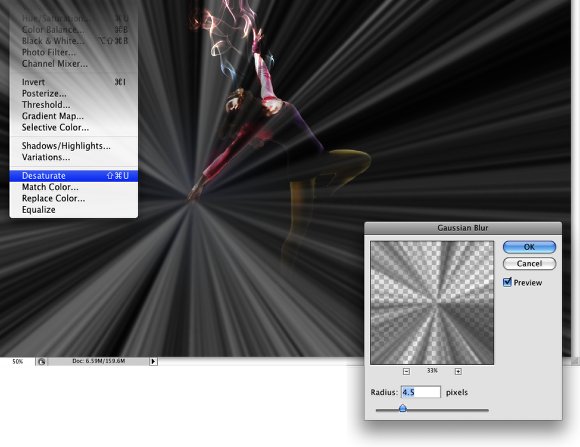
Task: Open Threshold adjustment
Action: click(74, 105)
